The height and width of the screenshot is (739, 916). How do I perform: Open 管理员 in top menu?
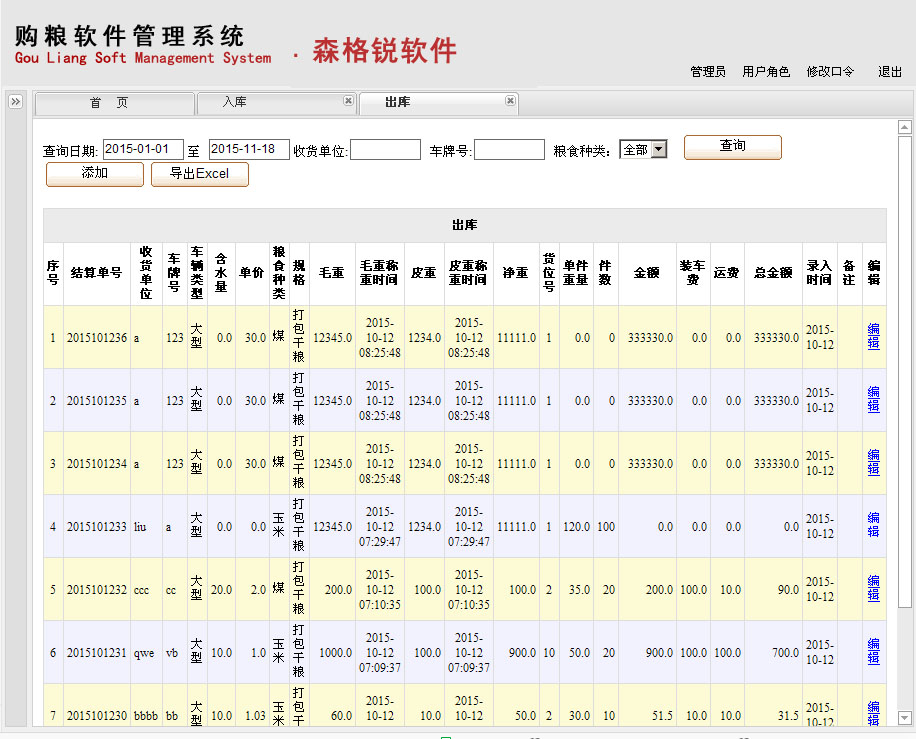(x=708, y=72)
